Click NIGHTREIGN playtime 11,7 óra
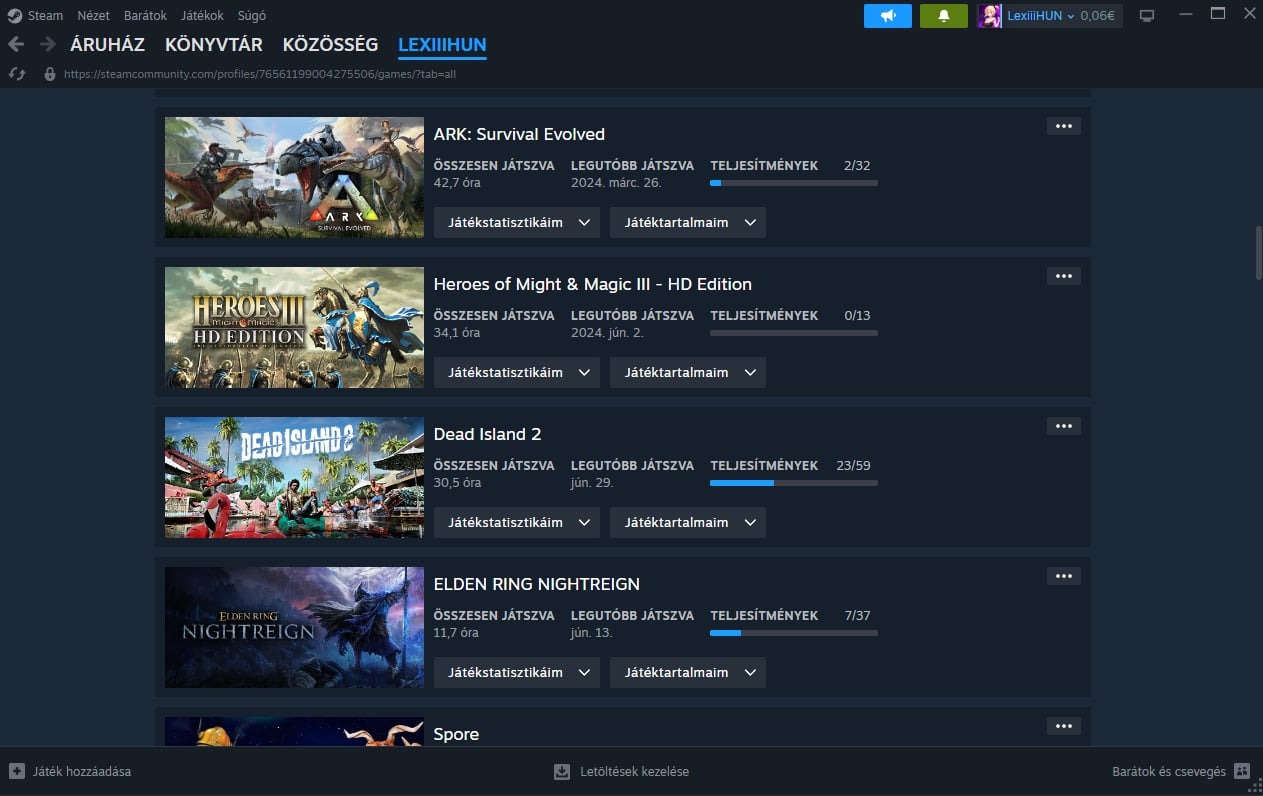The height and width of the screenshot is (796, 1263). (456, 633)
